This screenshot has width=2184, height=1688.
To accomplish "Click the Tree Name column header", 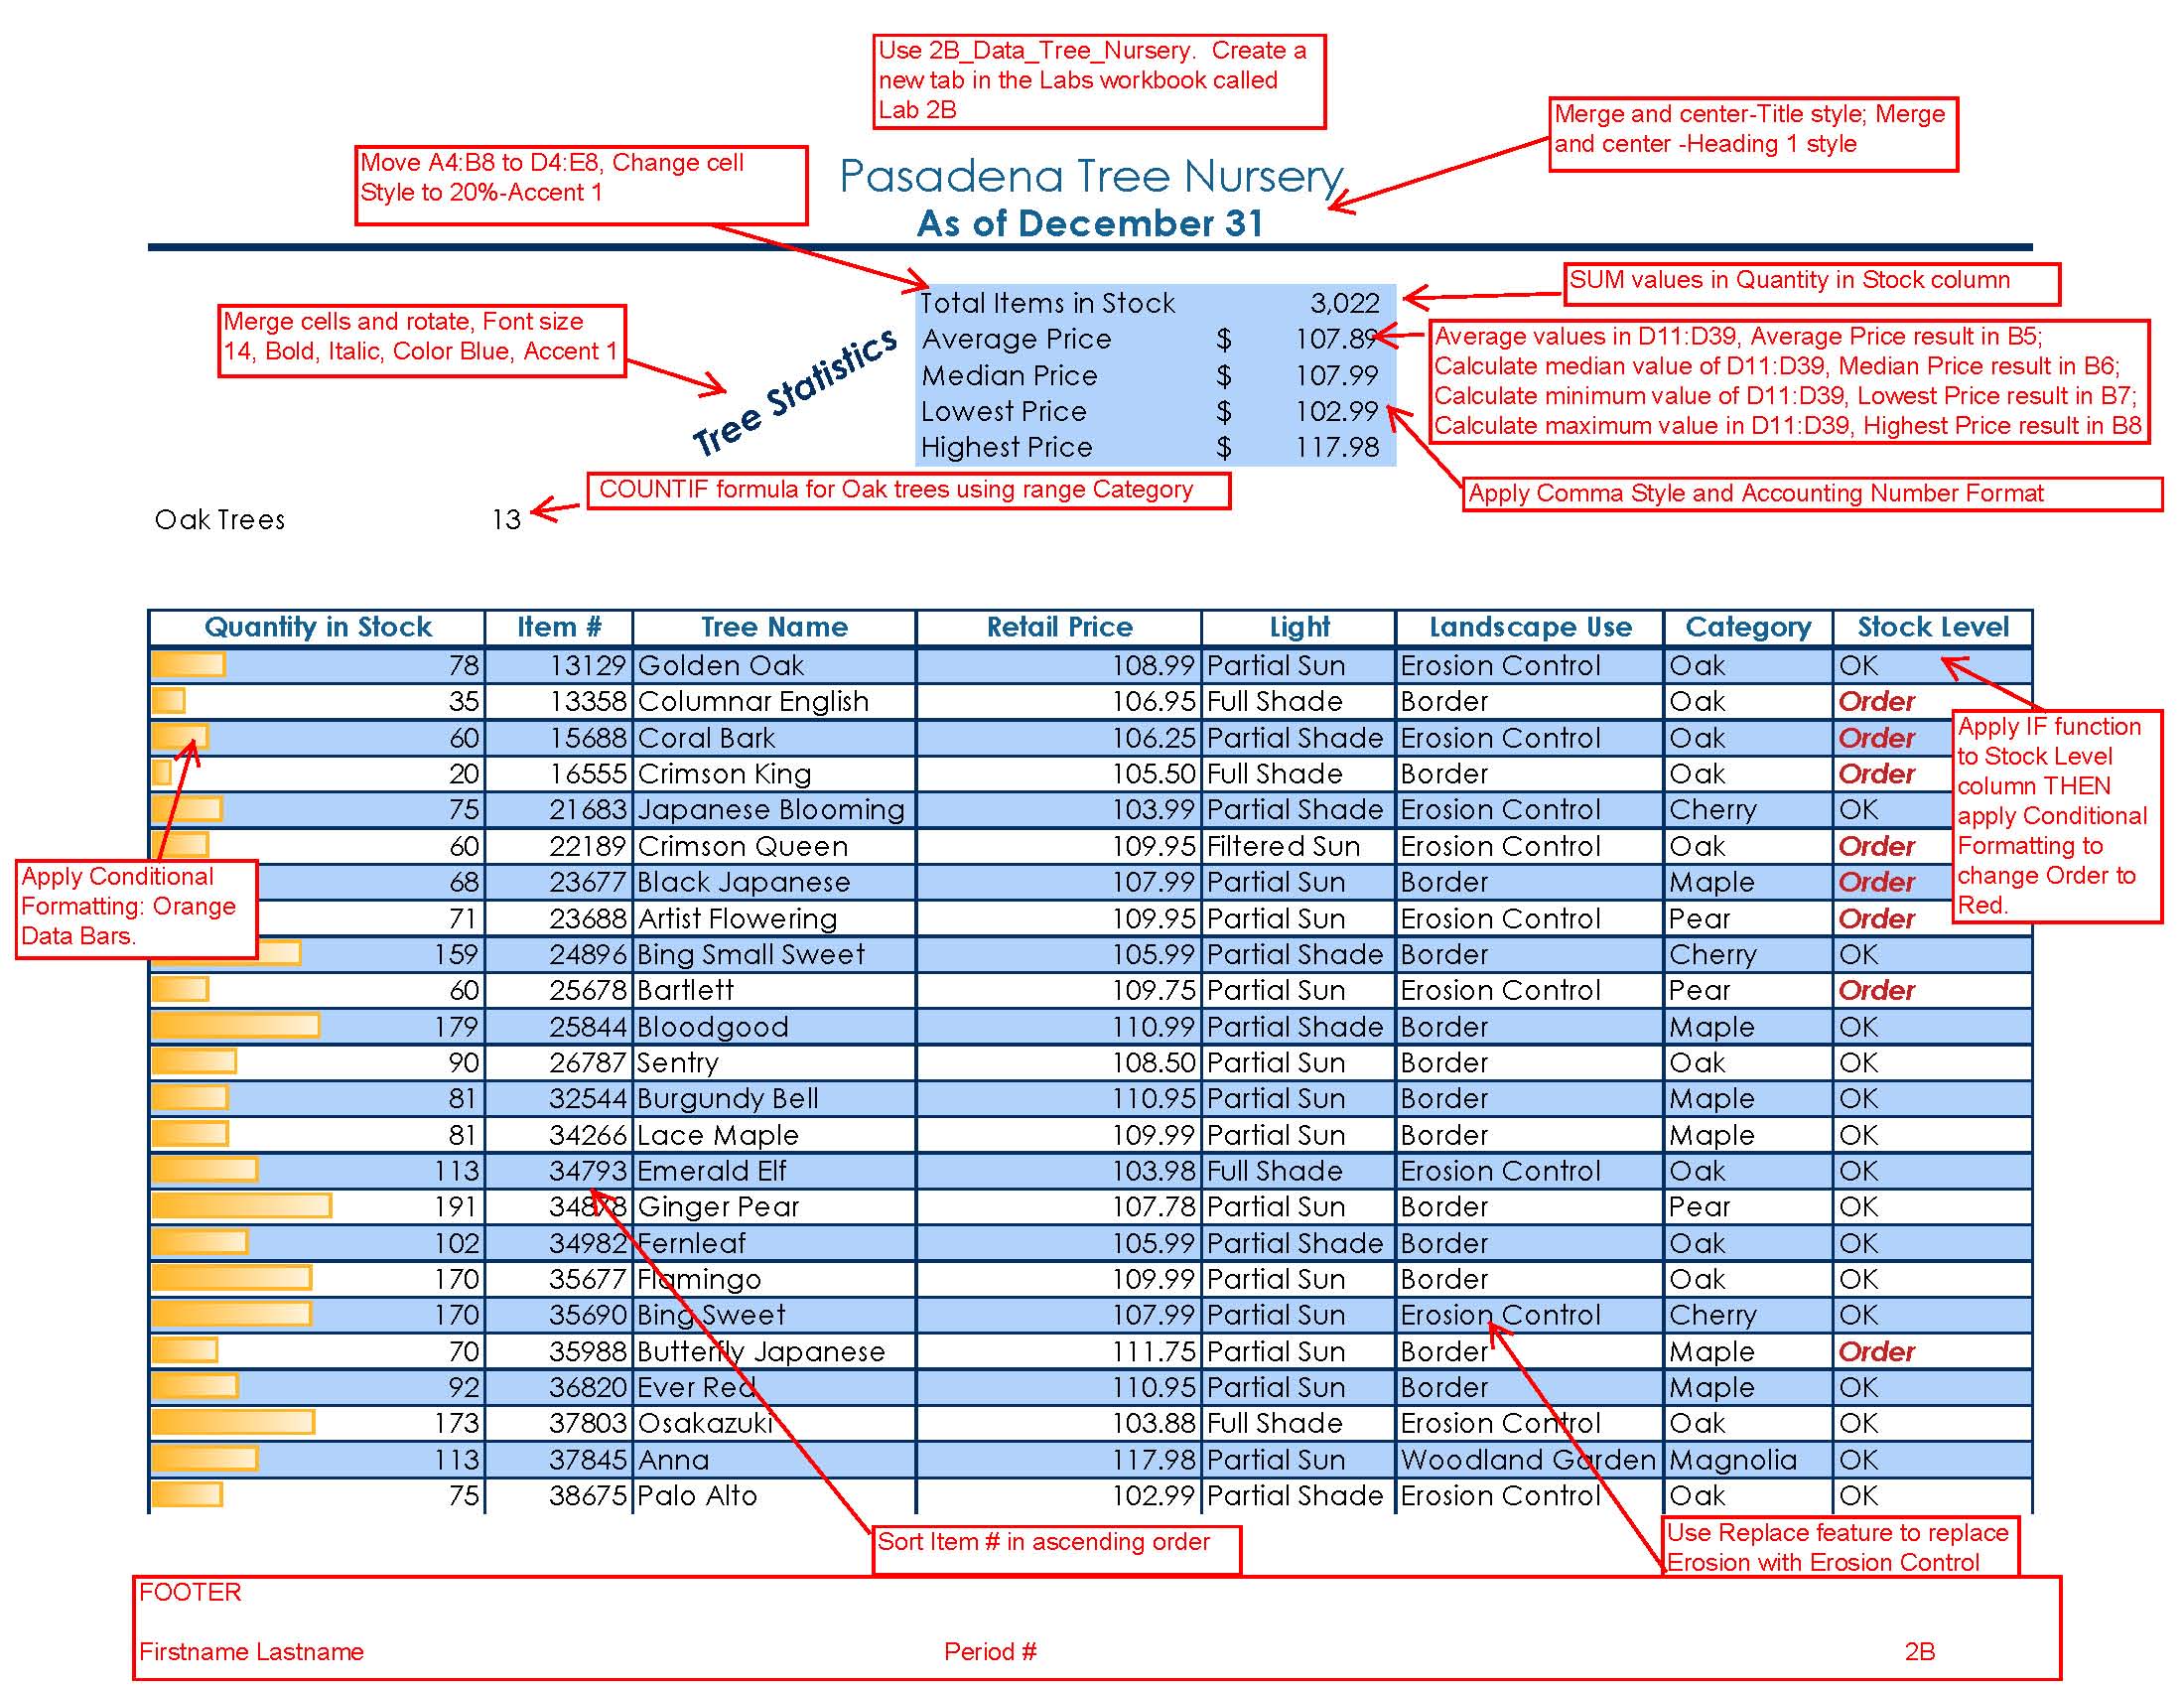I will point(774,627).
